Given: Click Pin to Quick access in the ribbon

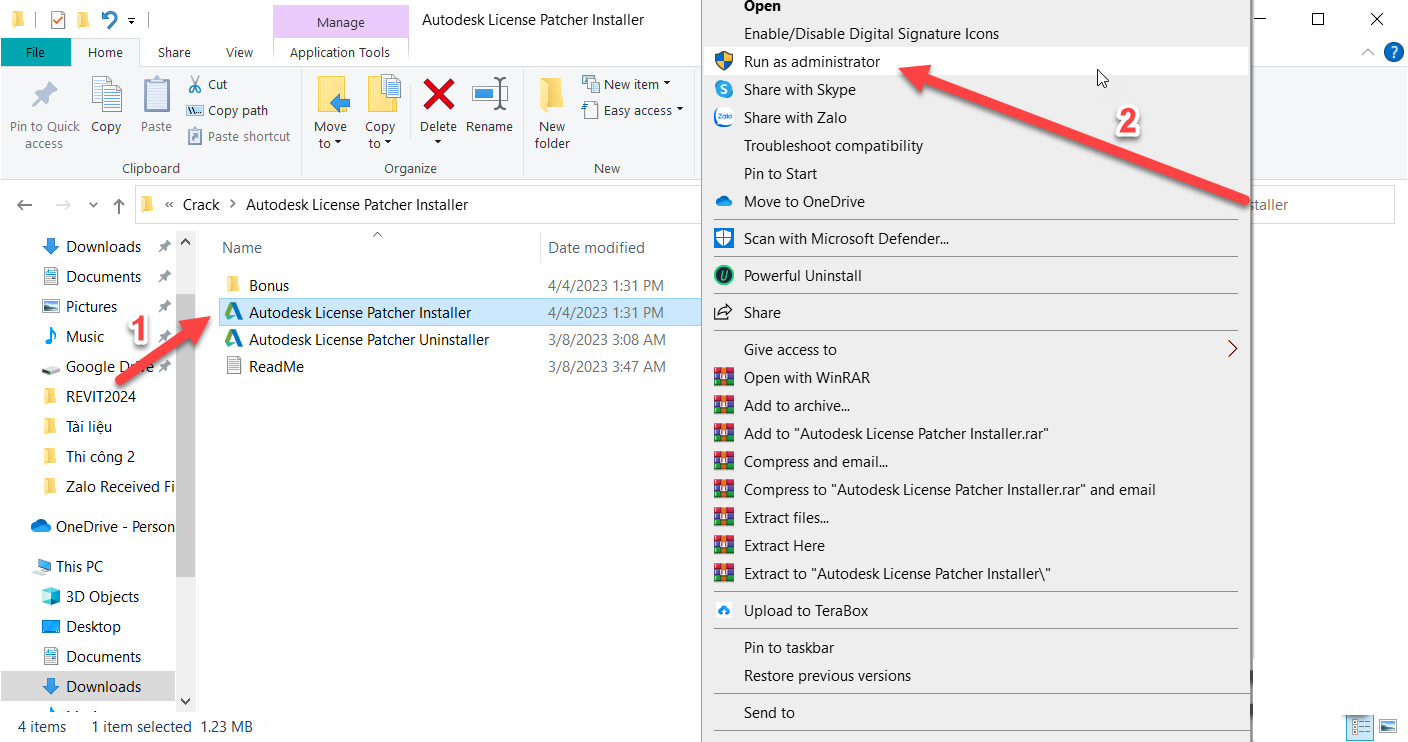Looking at the screenshot, I should (x=44, y=115).
